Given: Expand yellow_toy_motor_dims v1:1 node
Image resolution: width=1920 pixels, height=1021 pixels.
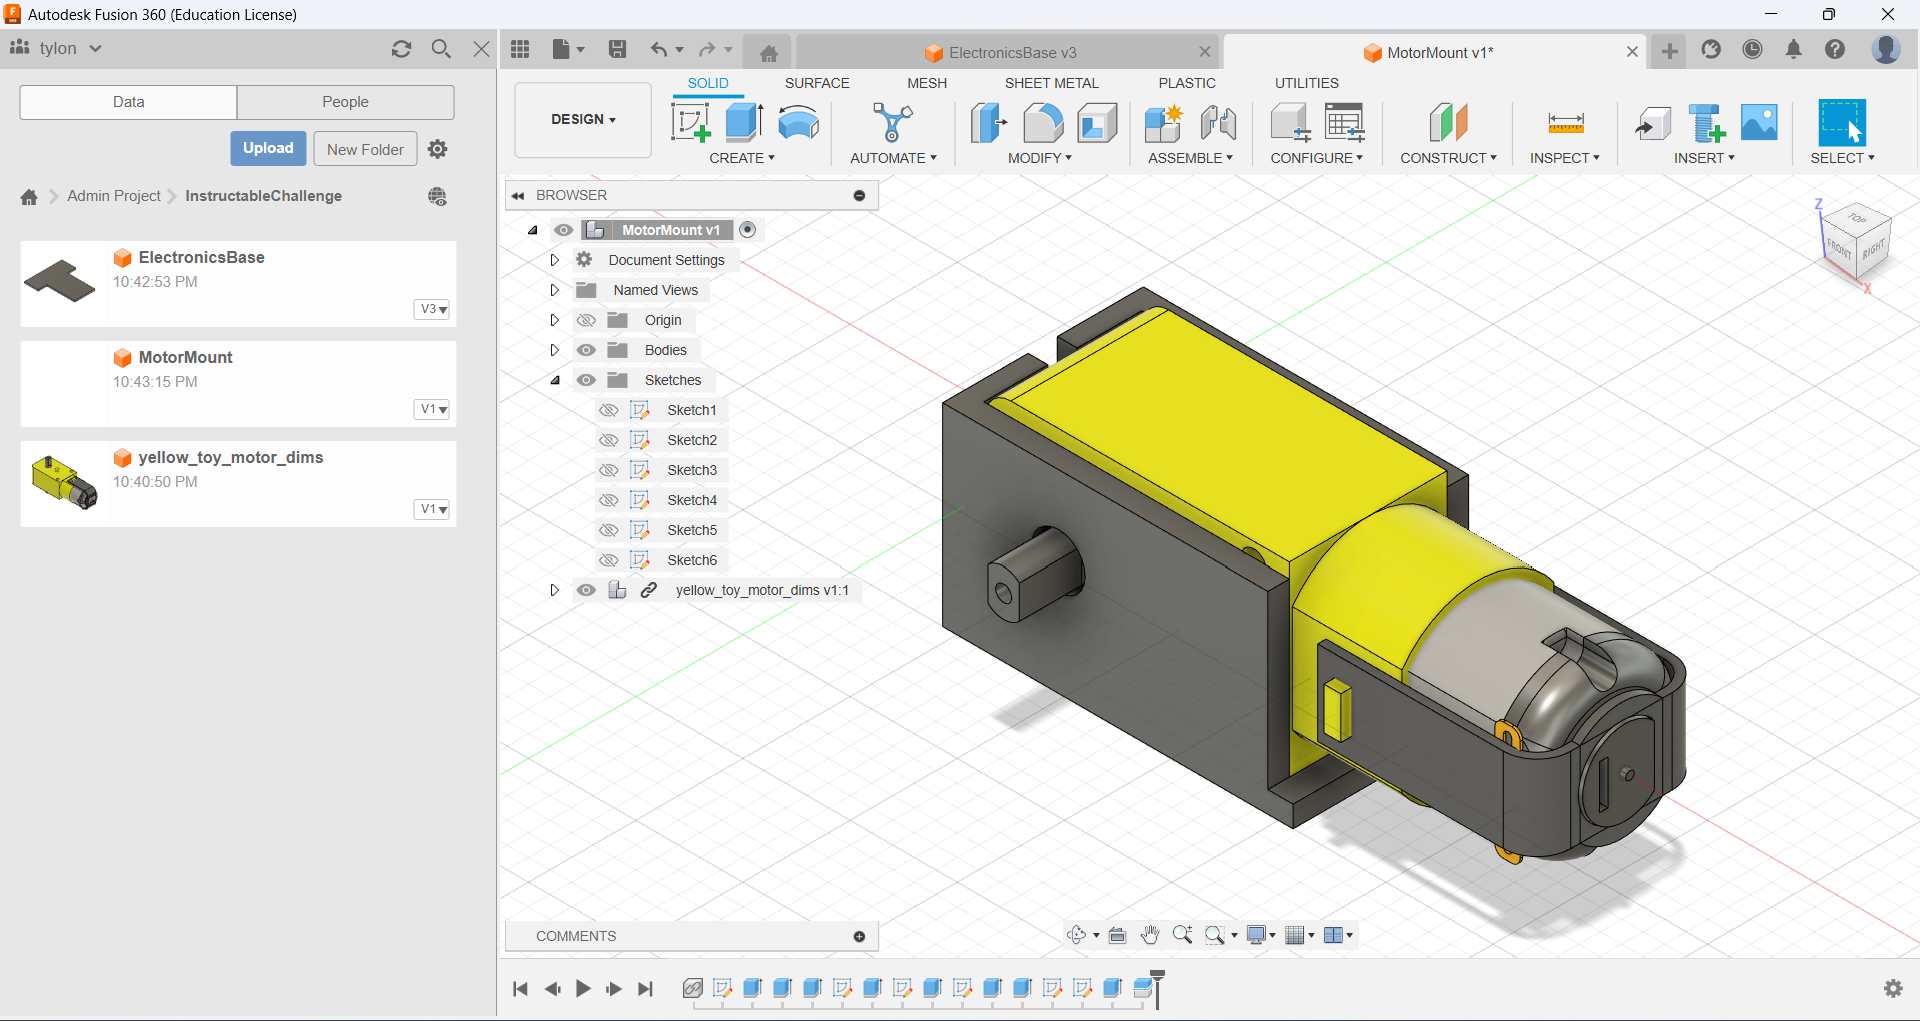Looking at the screenshot, I should pos(554,590).
